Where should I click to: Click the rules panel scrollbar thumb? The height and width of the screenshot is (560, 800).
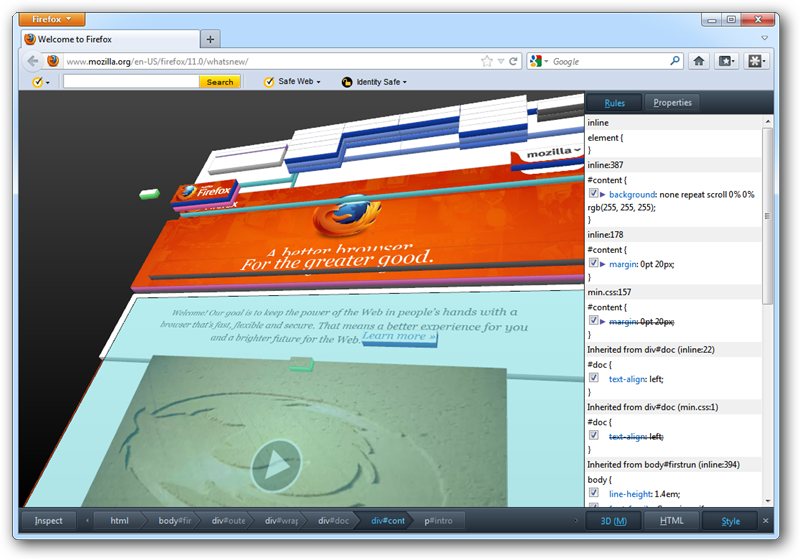767,216
